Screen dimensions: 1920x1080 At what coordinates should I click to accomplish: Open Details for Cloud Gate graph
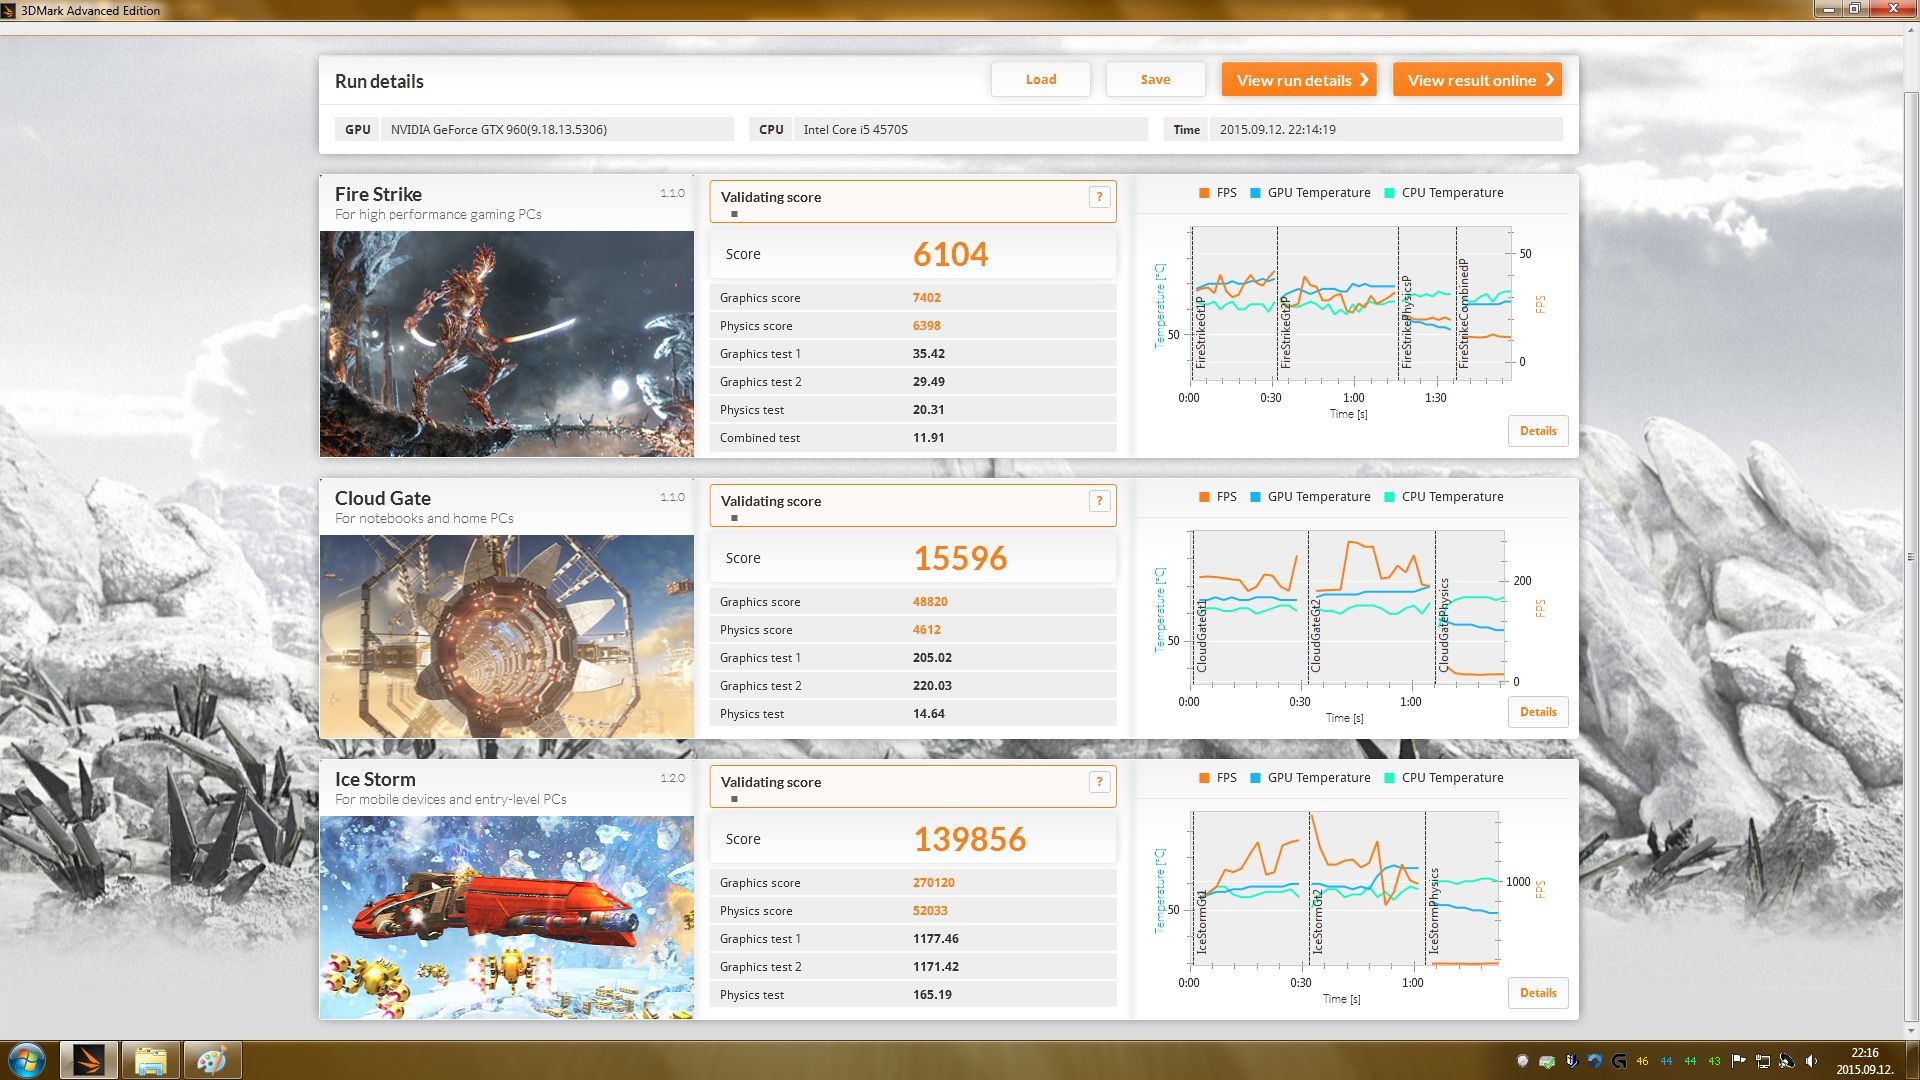coord(1538,712)
